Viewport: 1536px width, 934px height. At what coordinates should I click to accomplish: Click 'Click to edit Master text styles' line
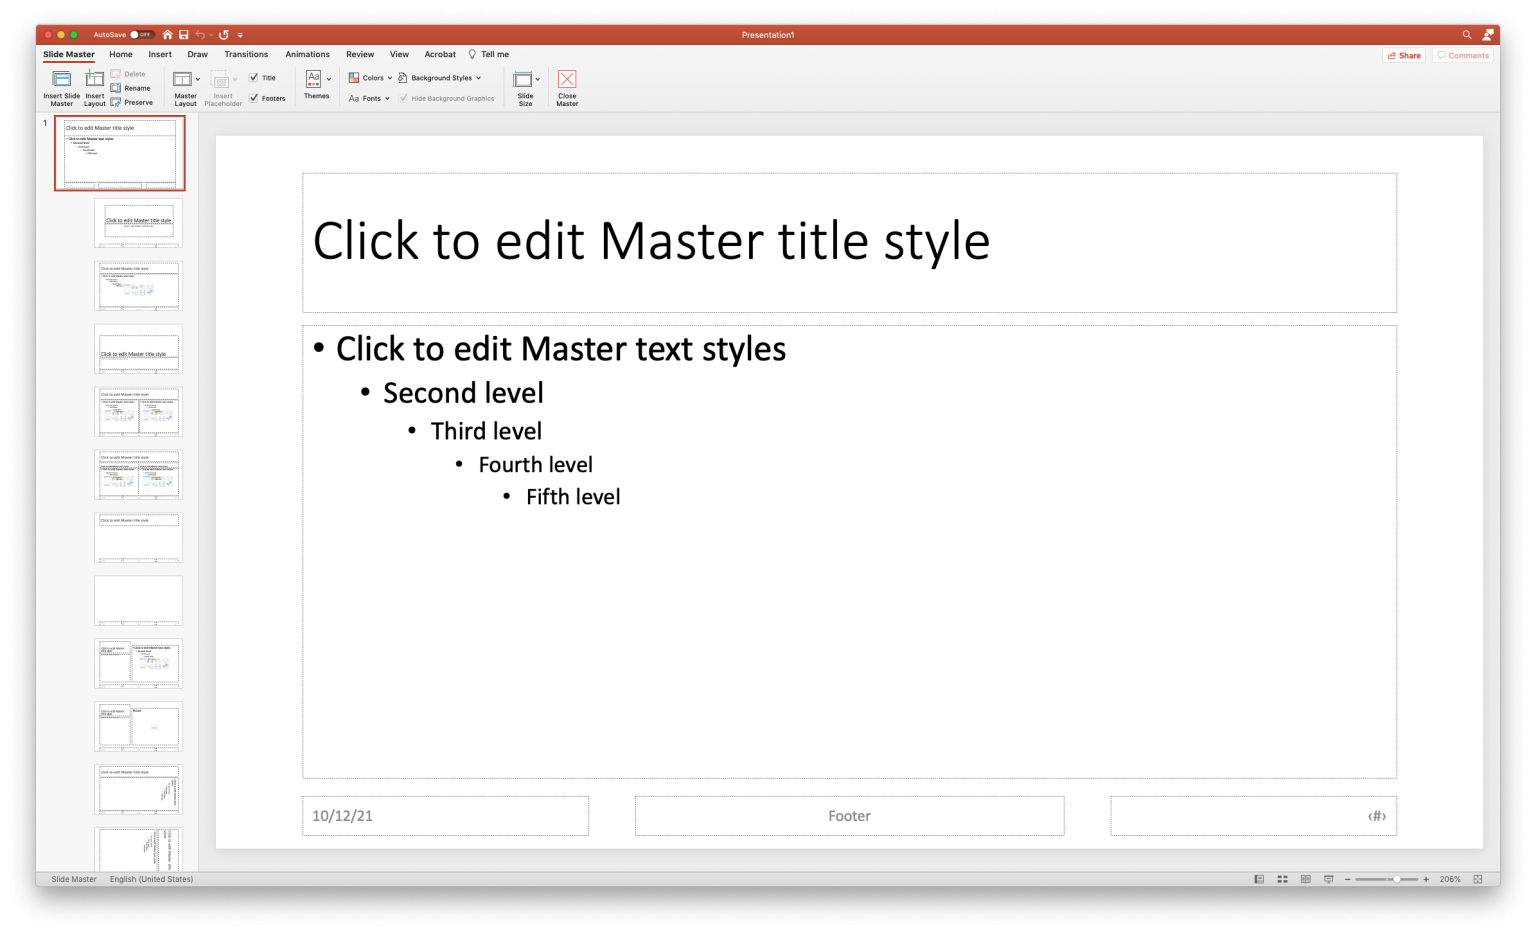pos(561,349)
